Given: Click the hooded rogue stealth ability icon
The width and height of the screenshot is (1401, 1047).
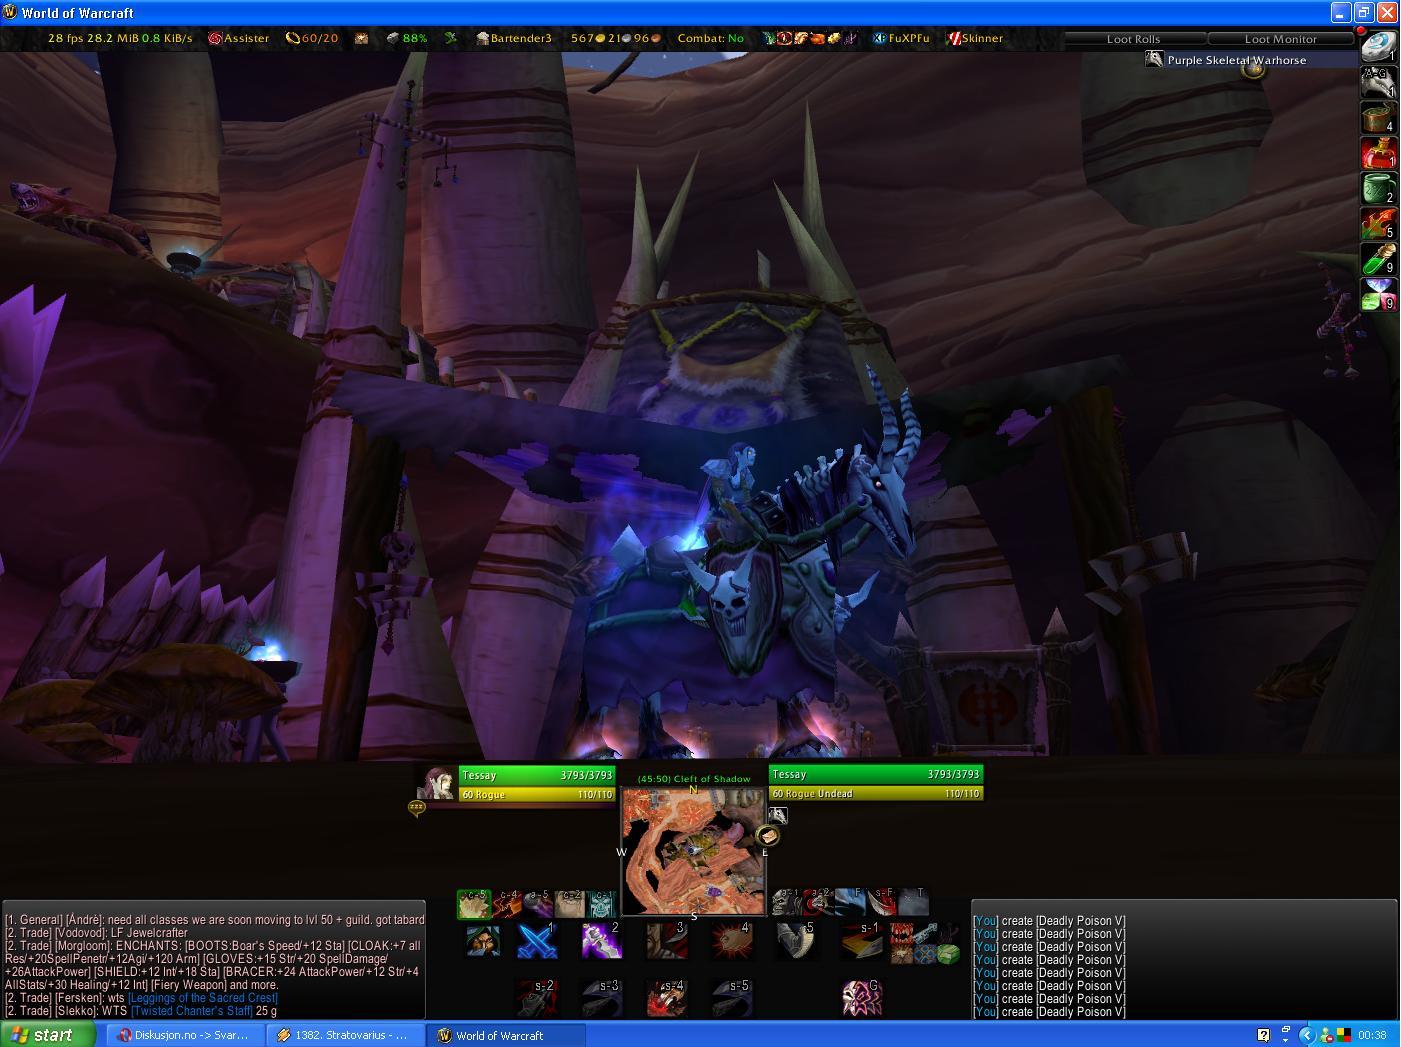Looking at the screenshot, I should pyautogui.click(x=484, y=941).
